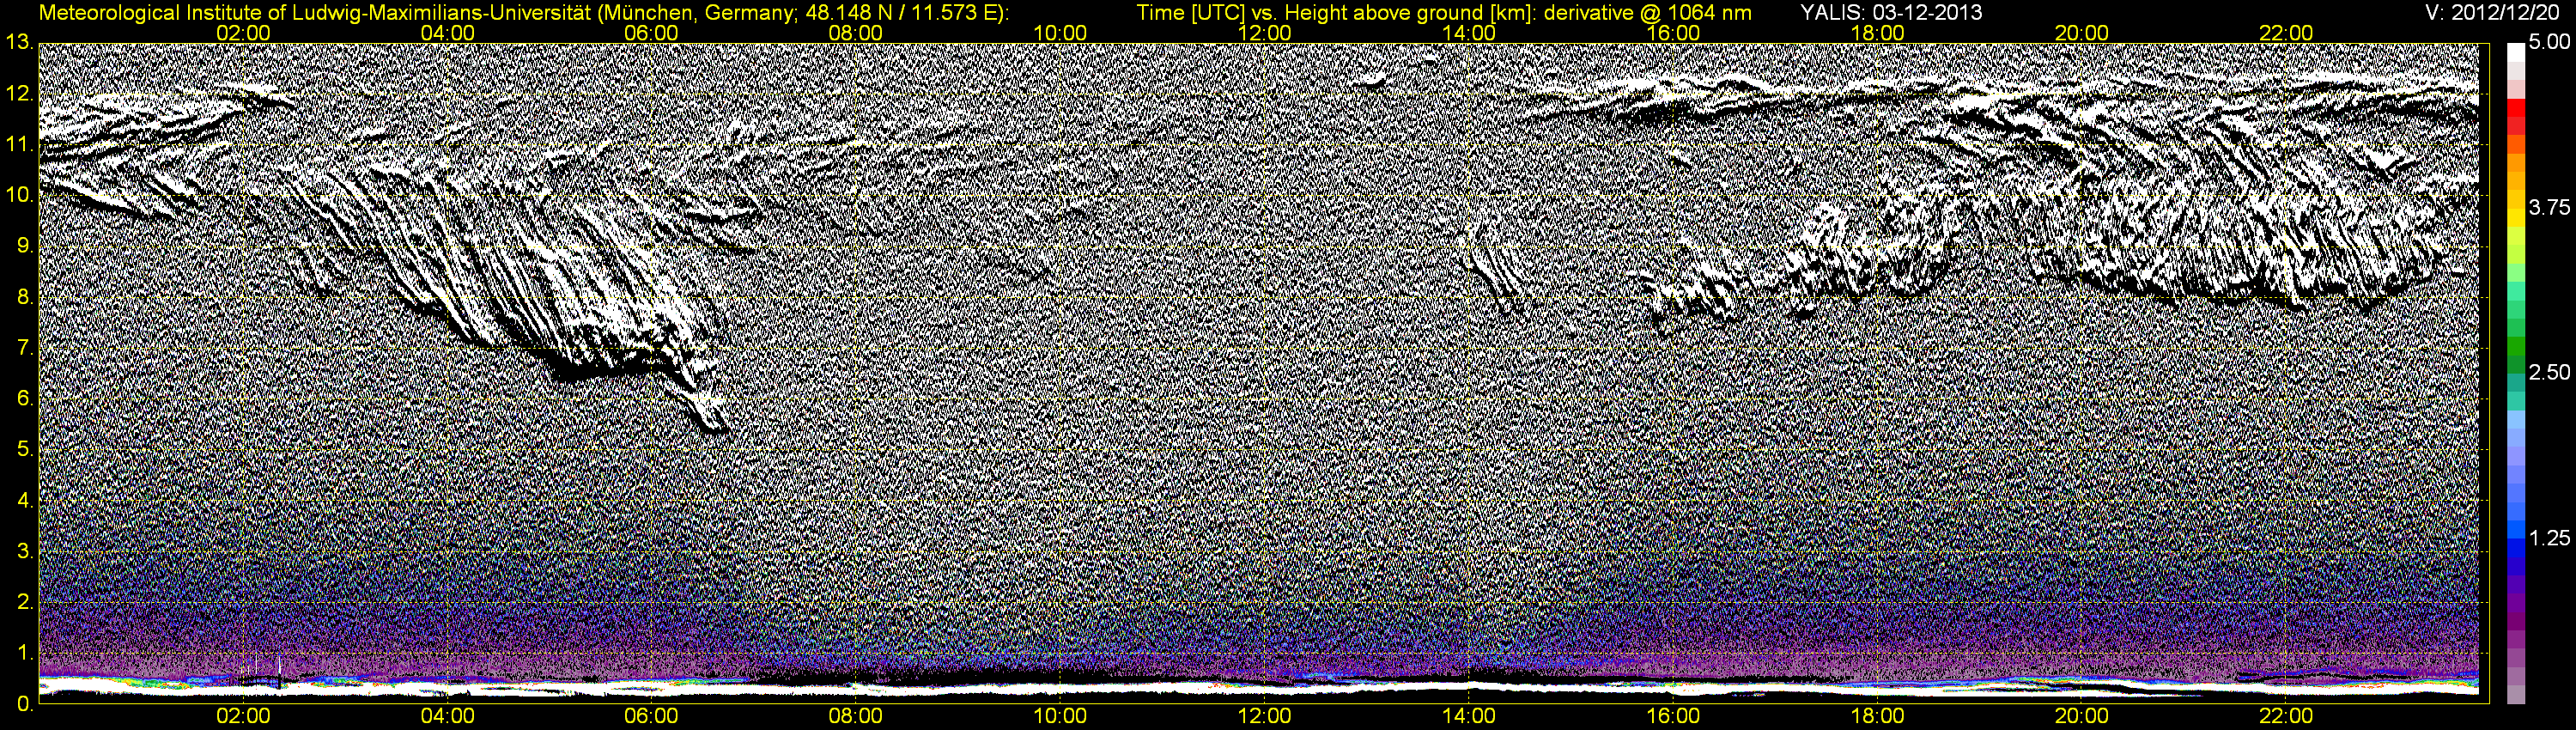Click the top time axis label 14:00

tap(1469, 33)
